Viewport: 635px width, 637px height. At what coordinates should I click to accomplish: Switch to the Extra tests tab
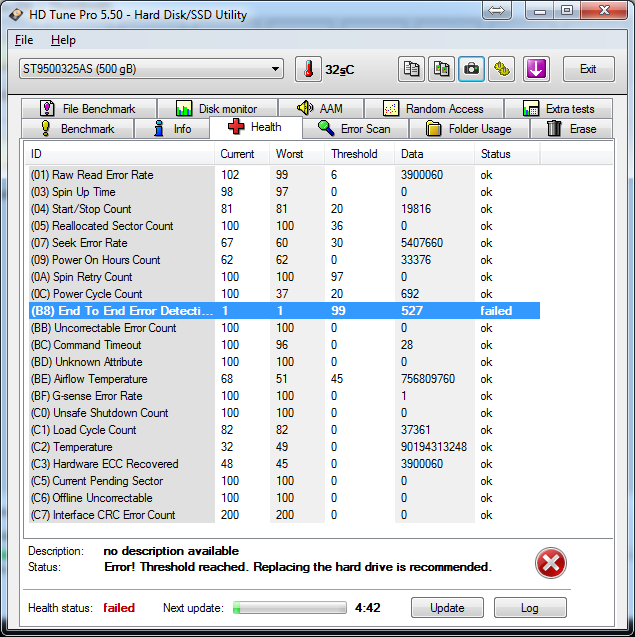pos(558,108)
